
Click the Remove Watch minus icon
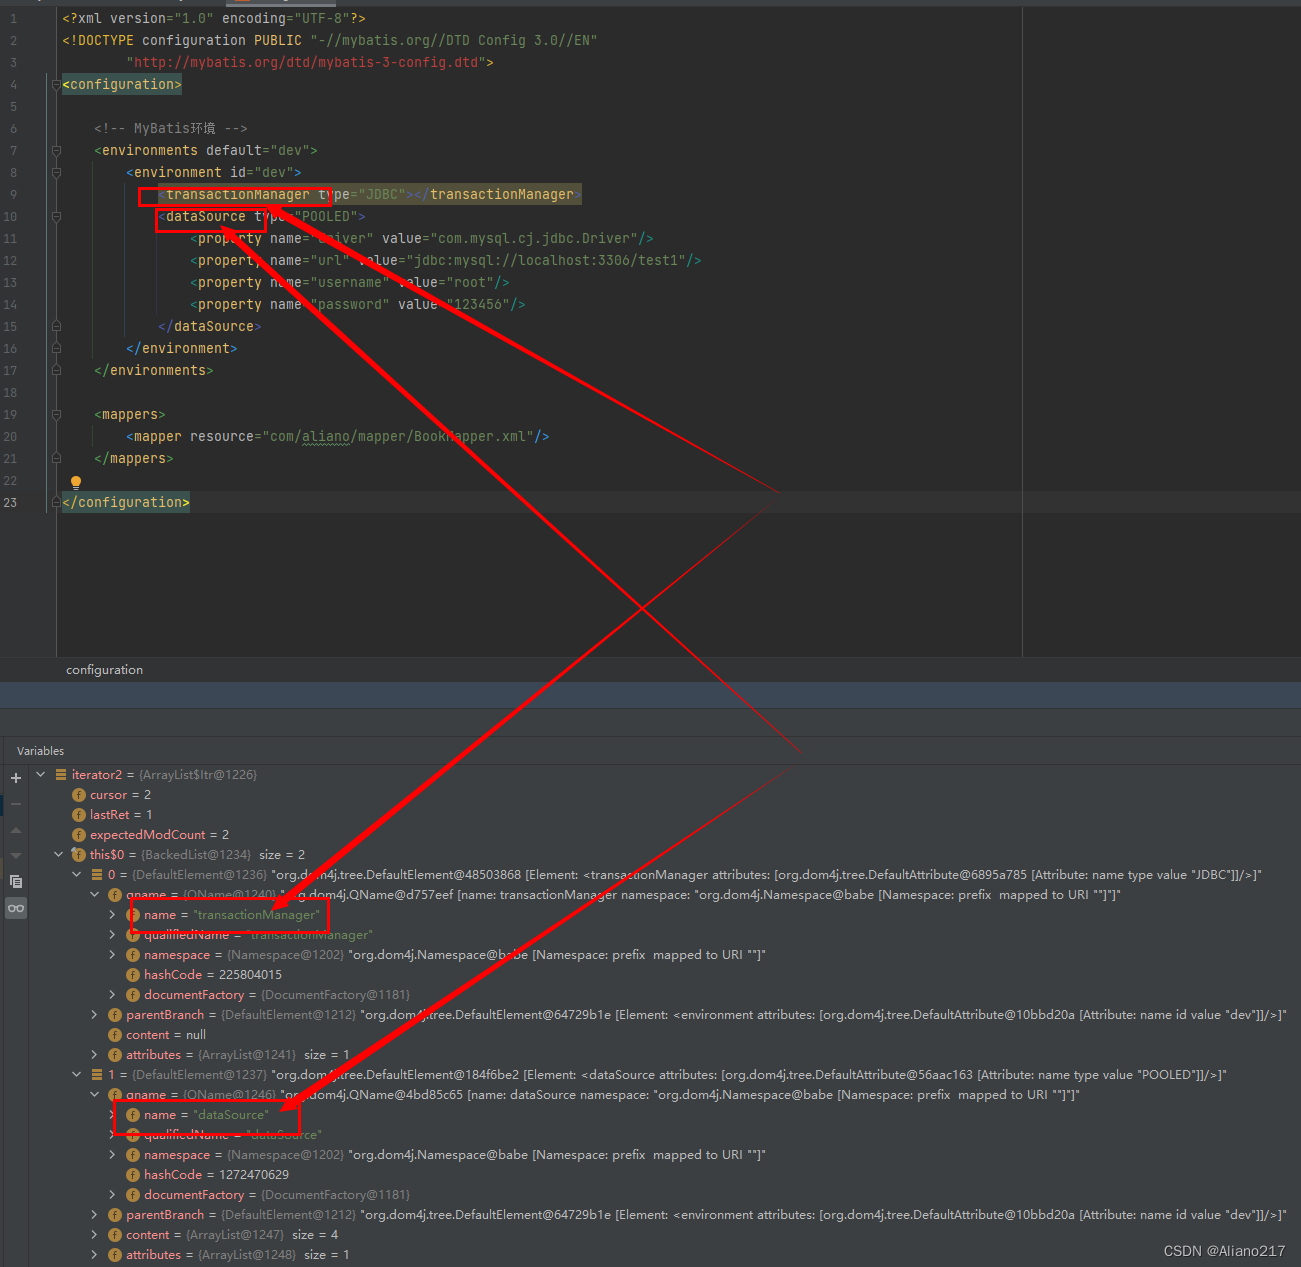click(16, 804)
